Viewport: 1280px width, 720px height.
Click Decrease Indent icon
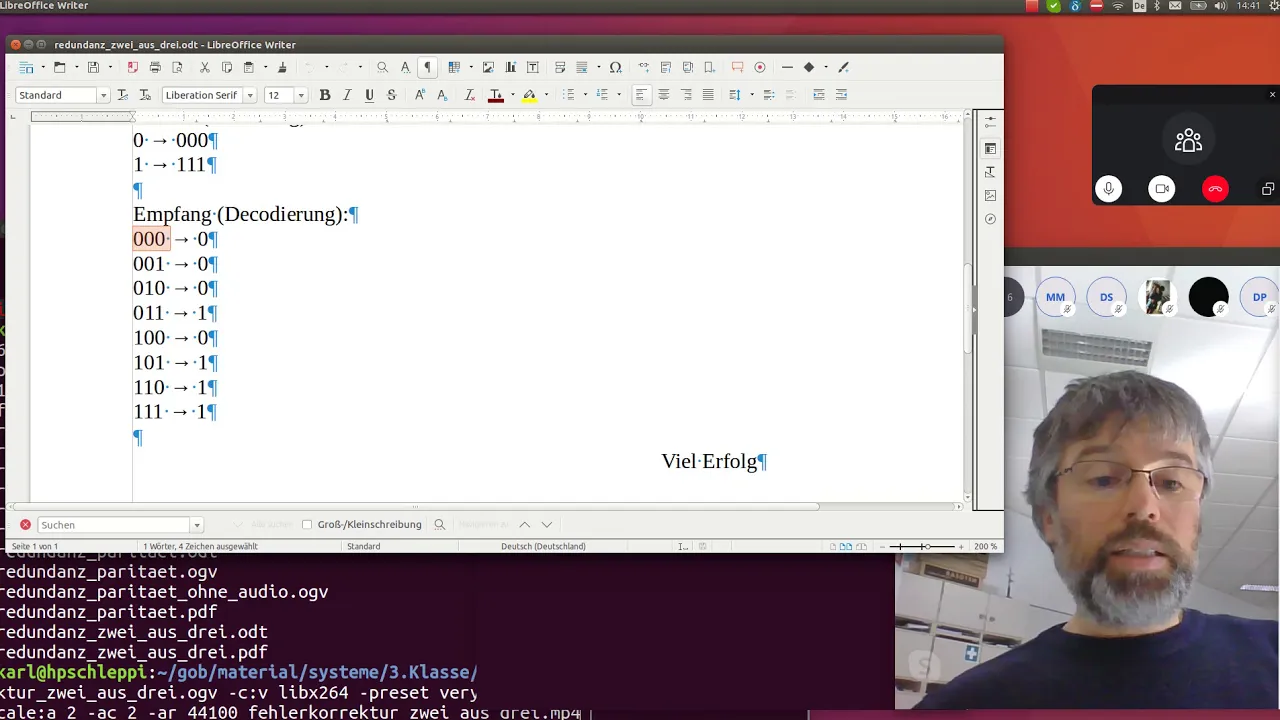pyautogui.click(x=841, y=95)
